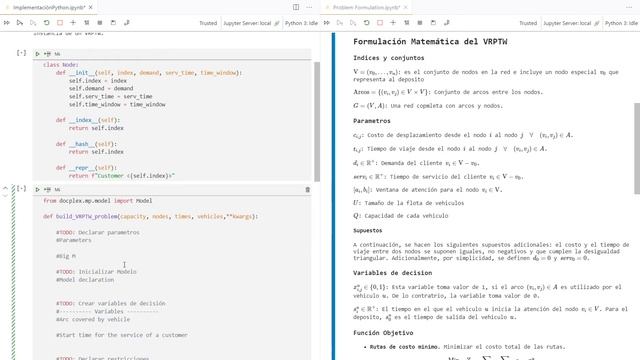This screenshot has height=360, width=640.
Task: Clear all outputs in Problem Formulation toolbar
Action: pyautogui.click(x=407, y=23)
